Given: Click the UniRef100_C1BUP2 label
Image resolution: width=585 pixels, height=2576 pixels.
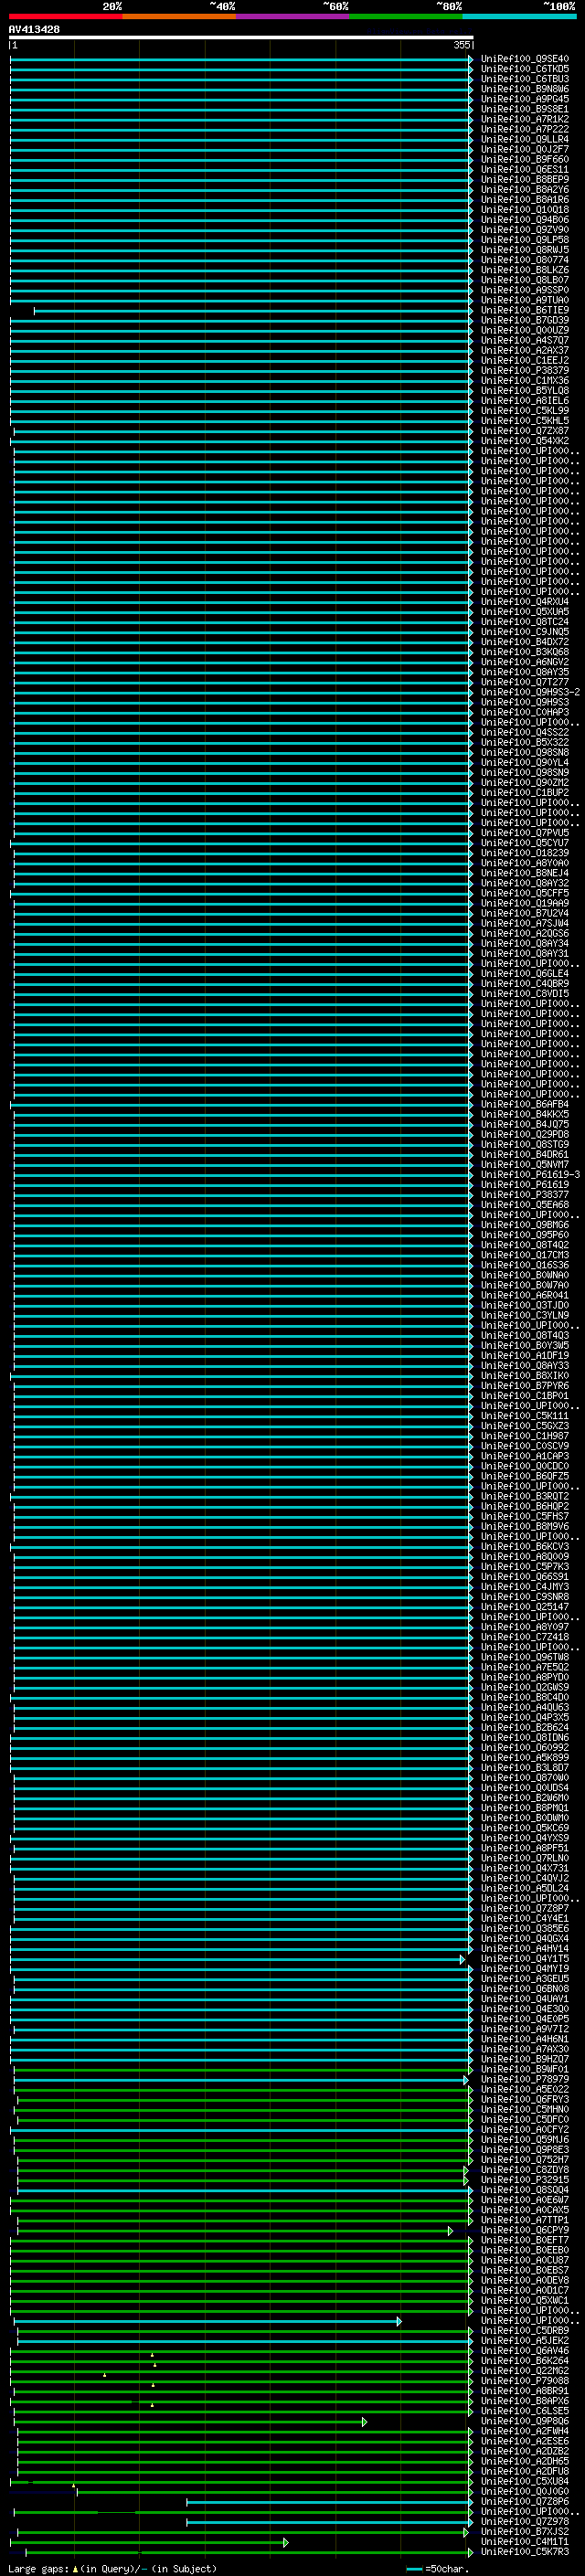Looking at the screenshot, I should point(525,793).
